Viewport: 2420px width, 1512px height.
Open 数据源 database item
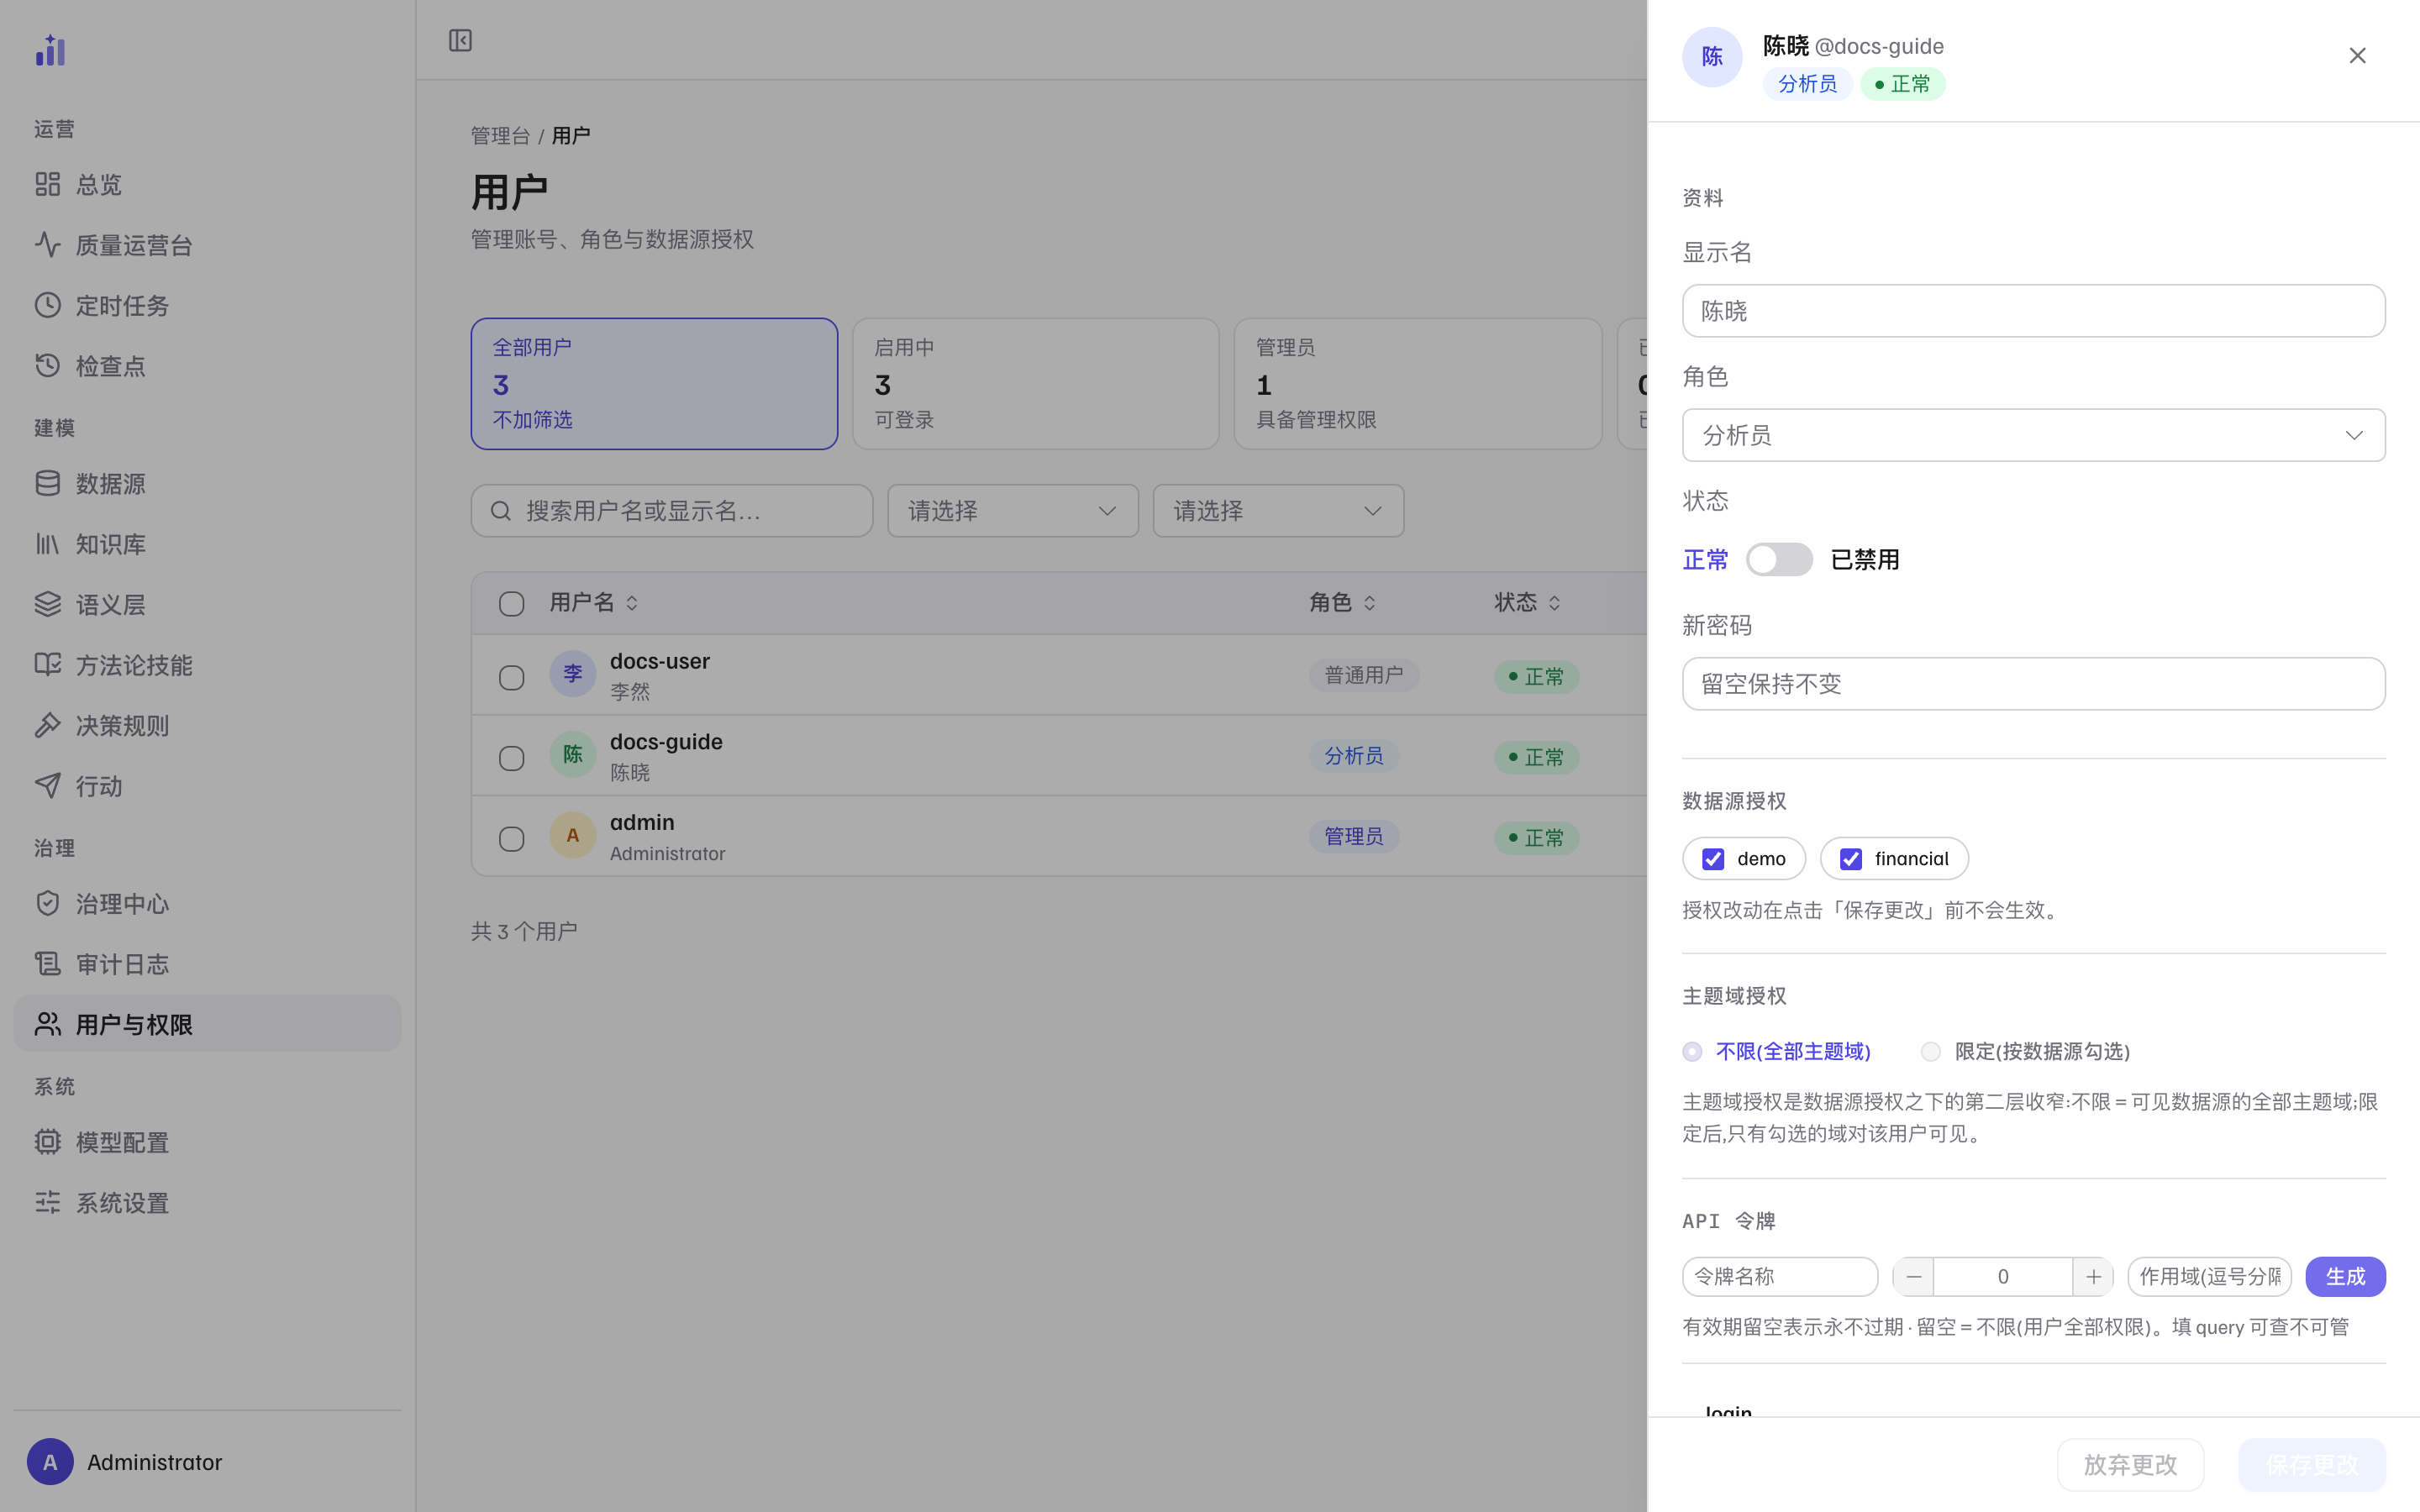207,484
